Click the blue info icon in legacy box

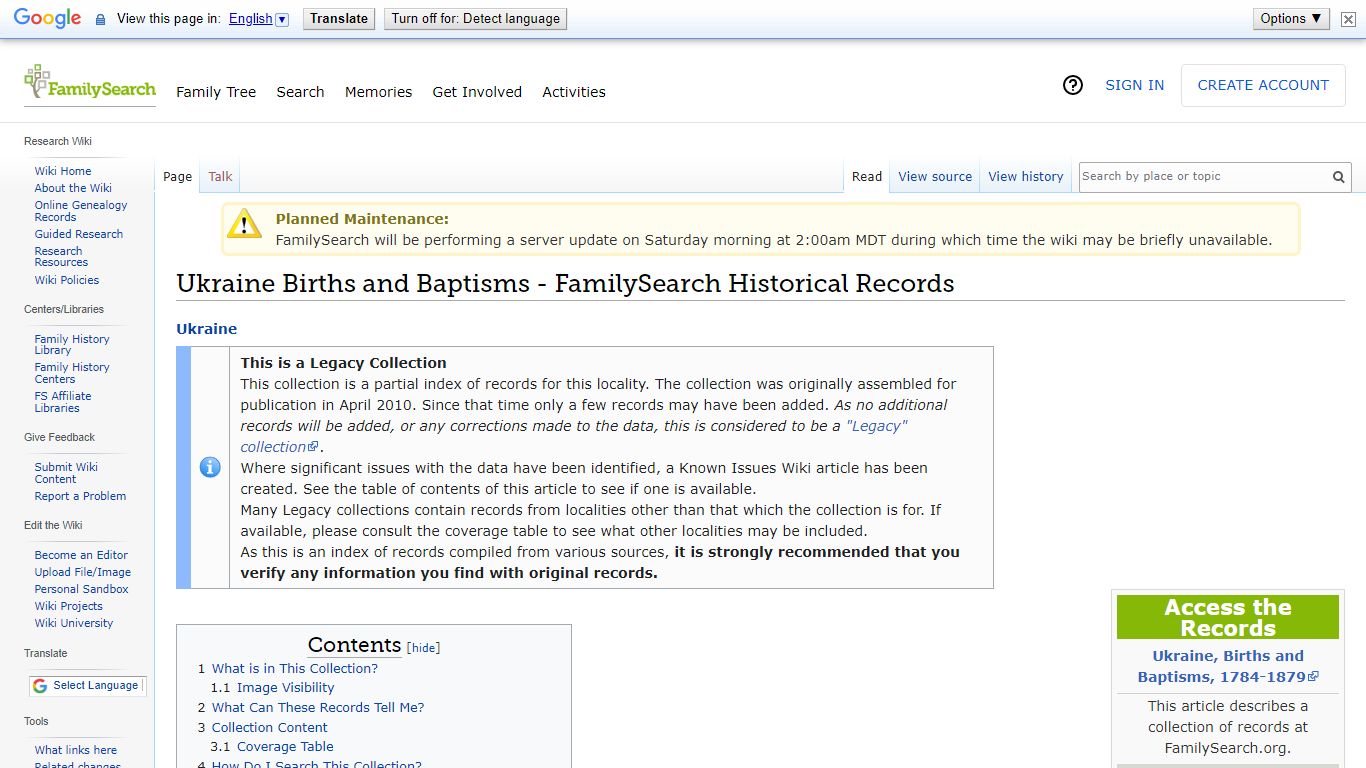(210, 467)
